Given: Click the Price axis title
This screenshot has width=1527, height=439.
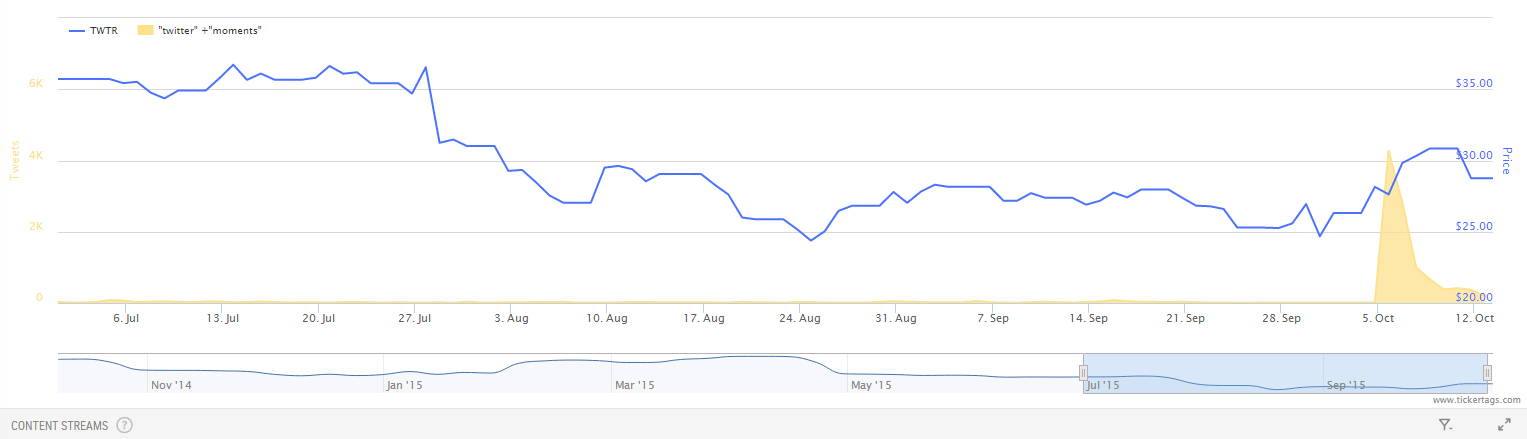Looking at the screenshot, I should tap(1507, 161).
